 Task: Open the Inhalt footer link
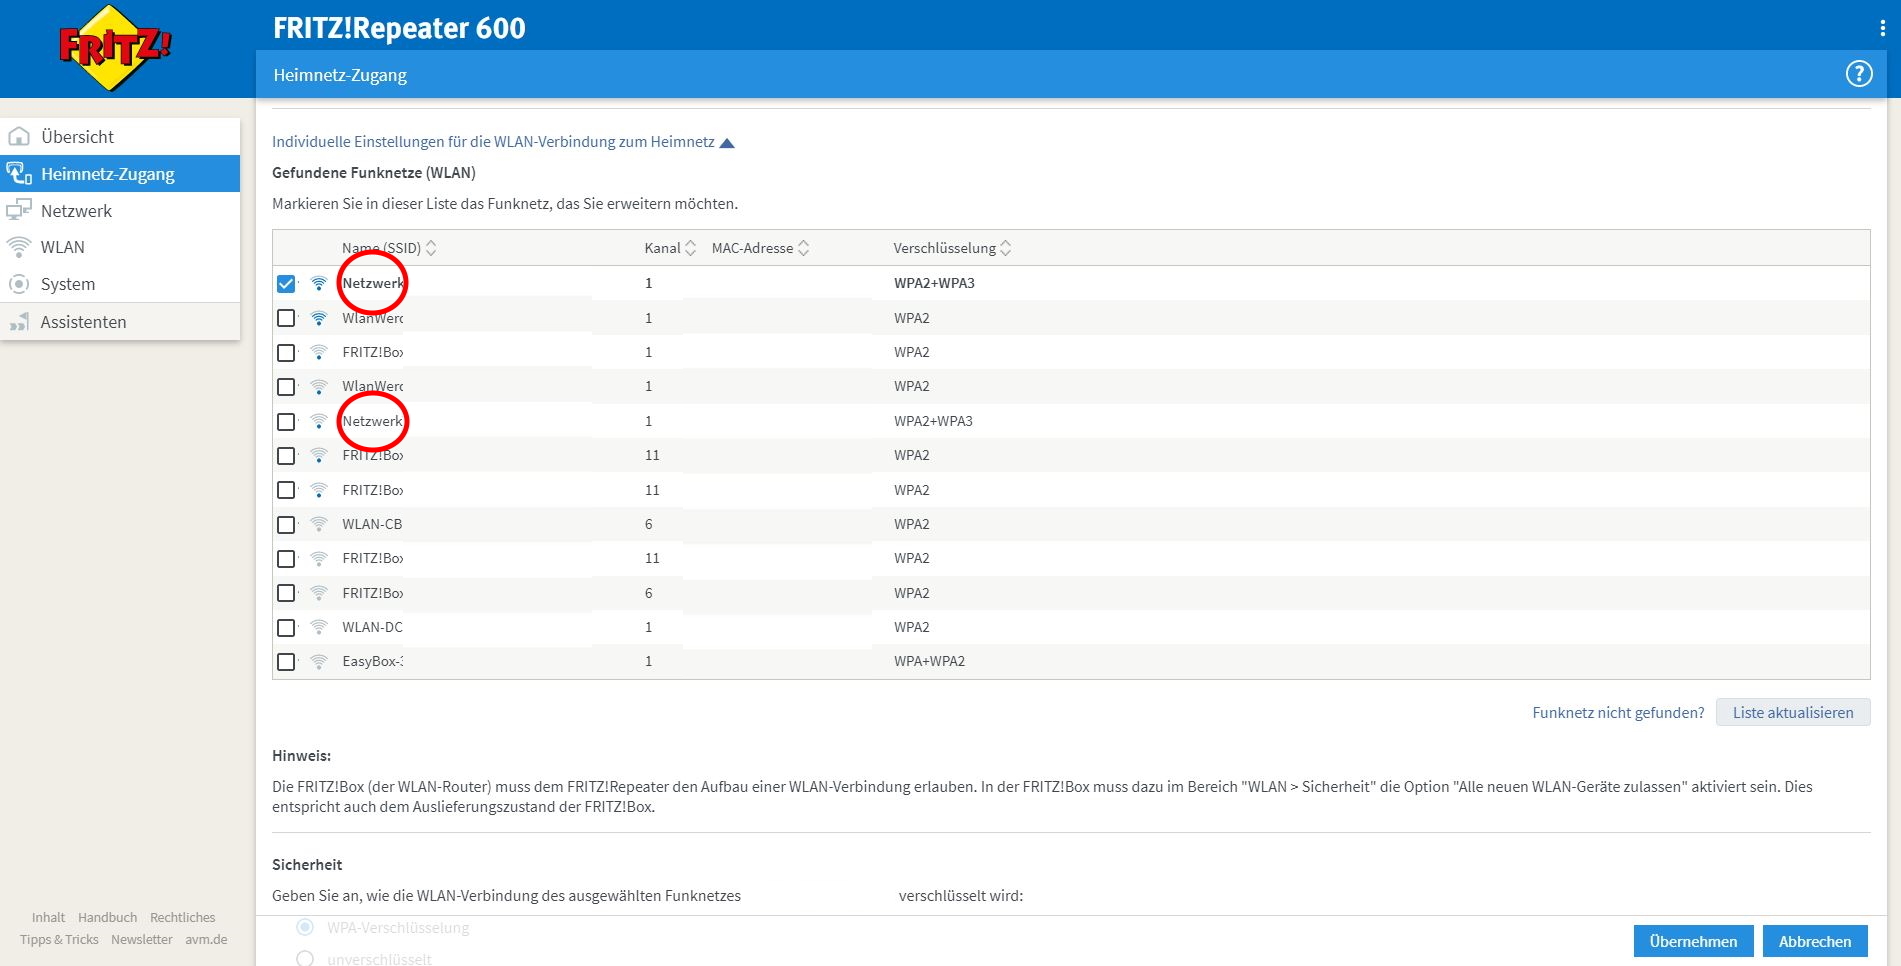pyautogui.click(x=48, y=918)
